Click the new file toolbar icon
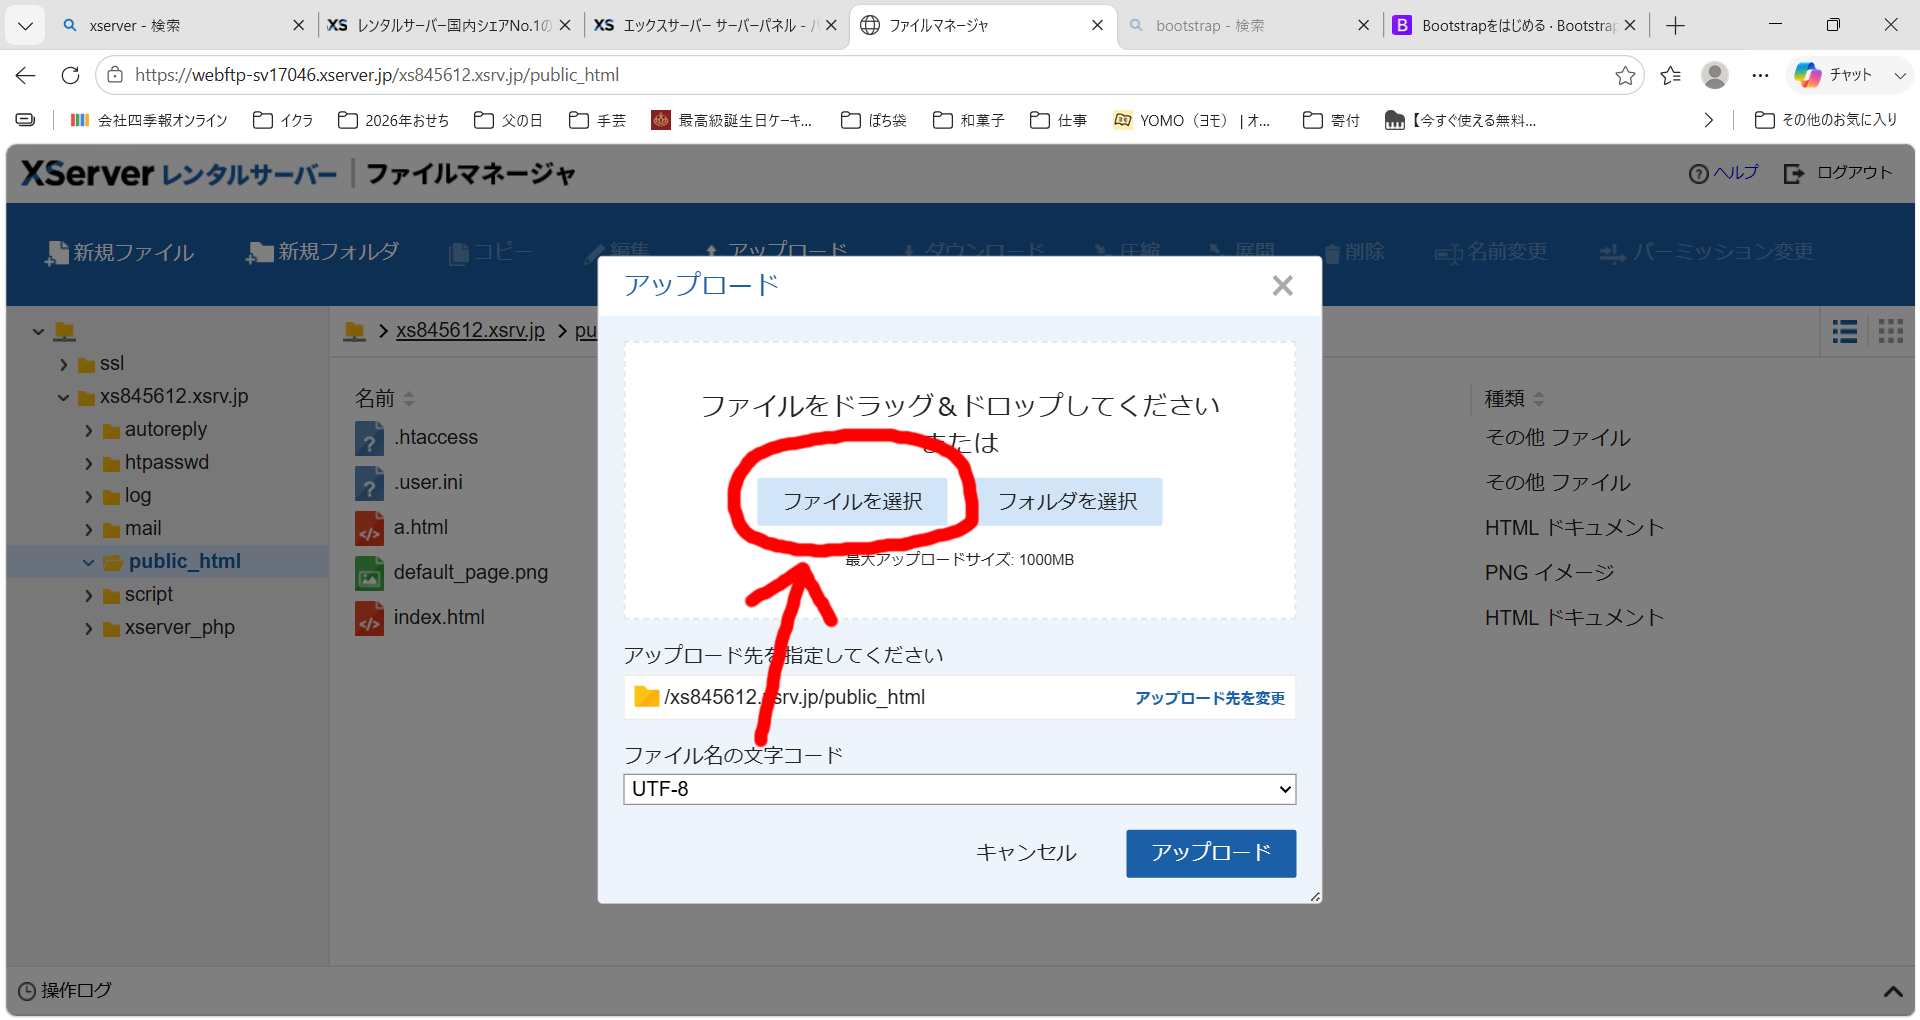Viewport: 1920px width, 1020px height. coord(56,253)
